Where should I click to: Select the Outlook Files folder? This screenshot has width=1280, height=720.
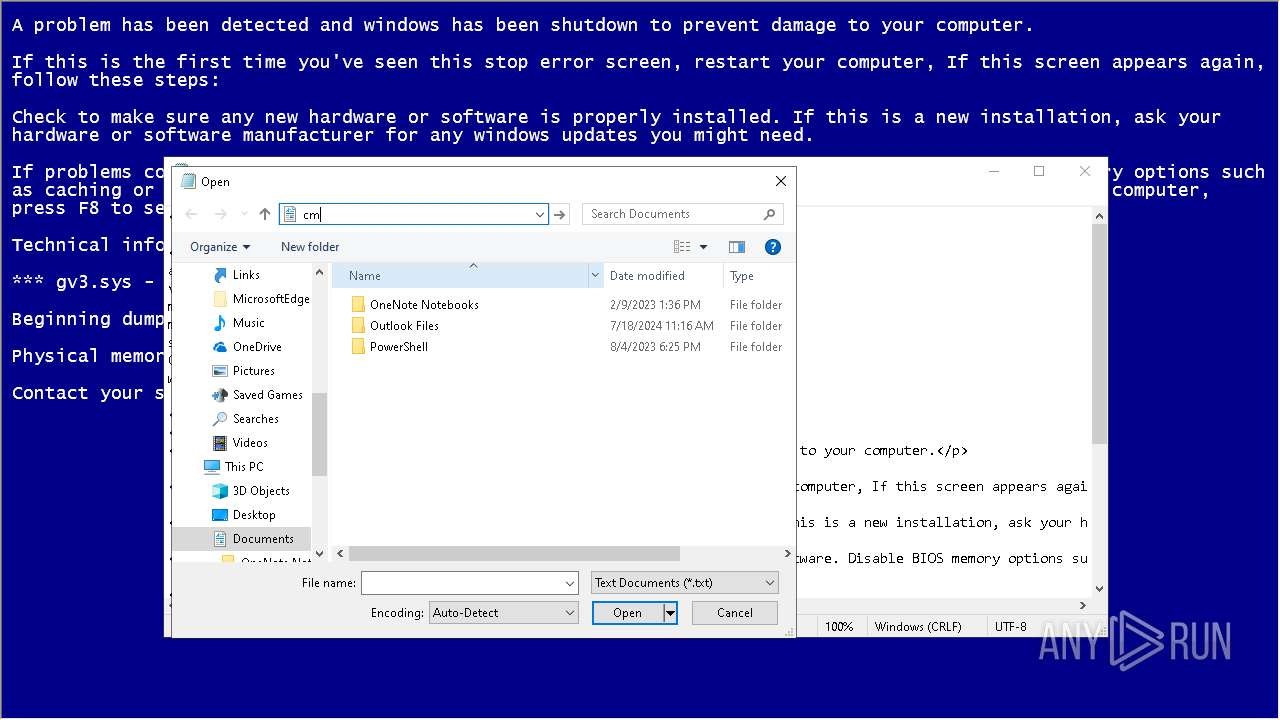[404, 326]
